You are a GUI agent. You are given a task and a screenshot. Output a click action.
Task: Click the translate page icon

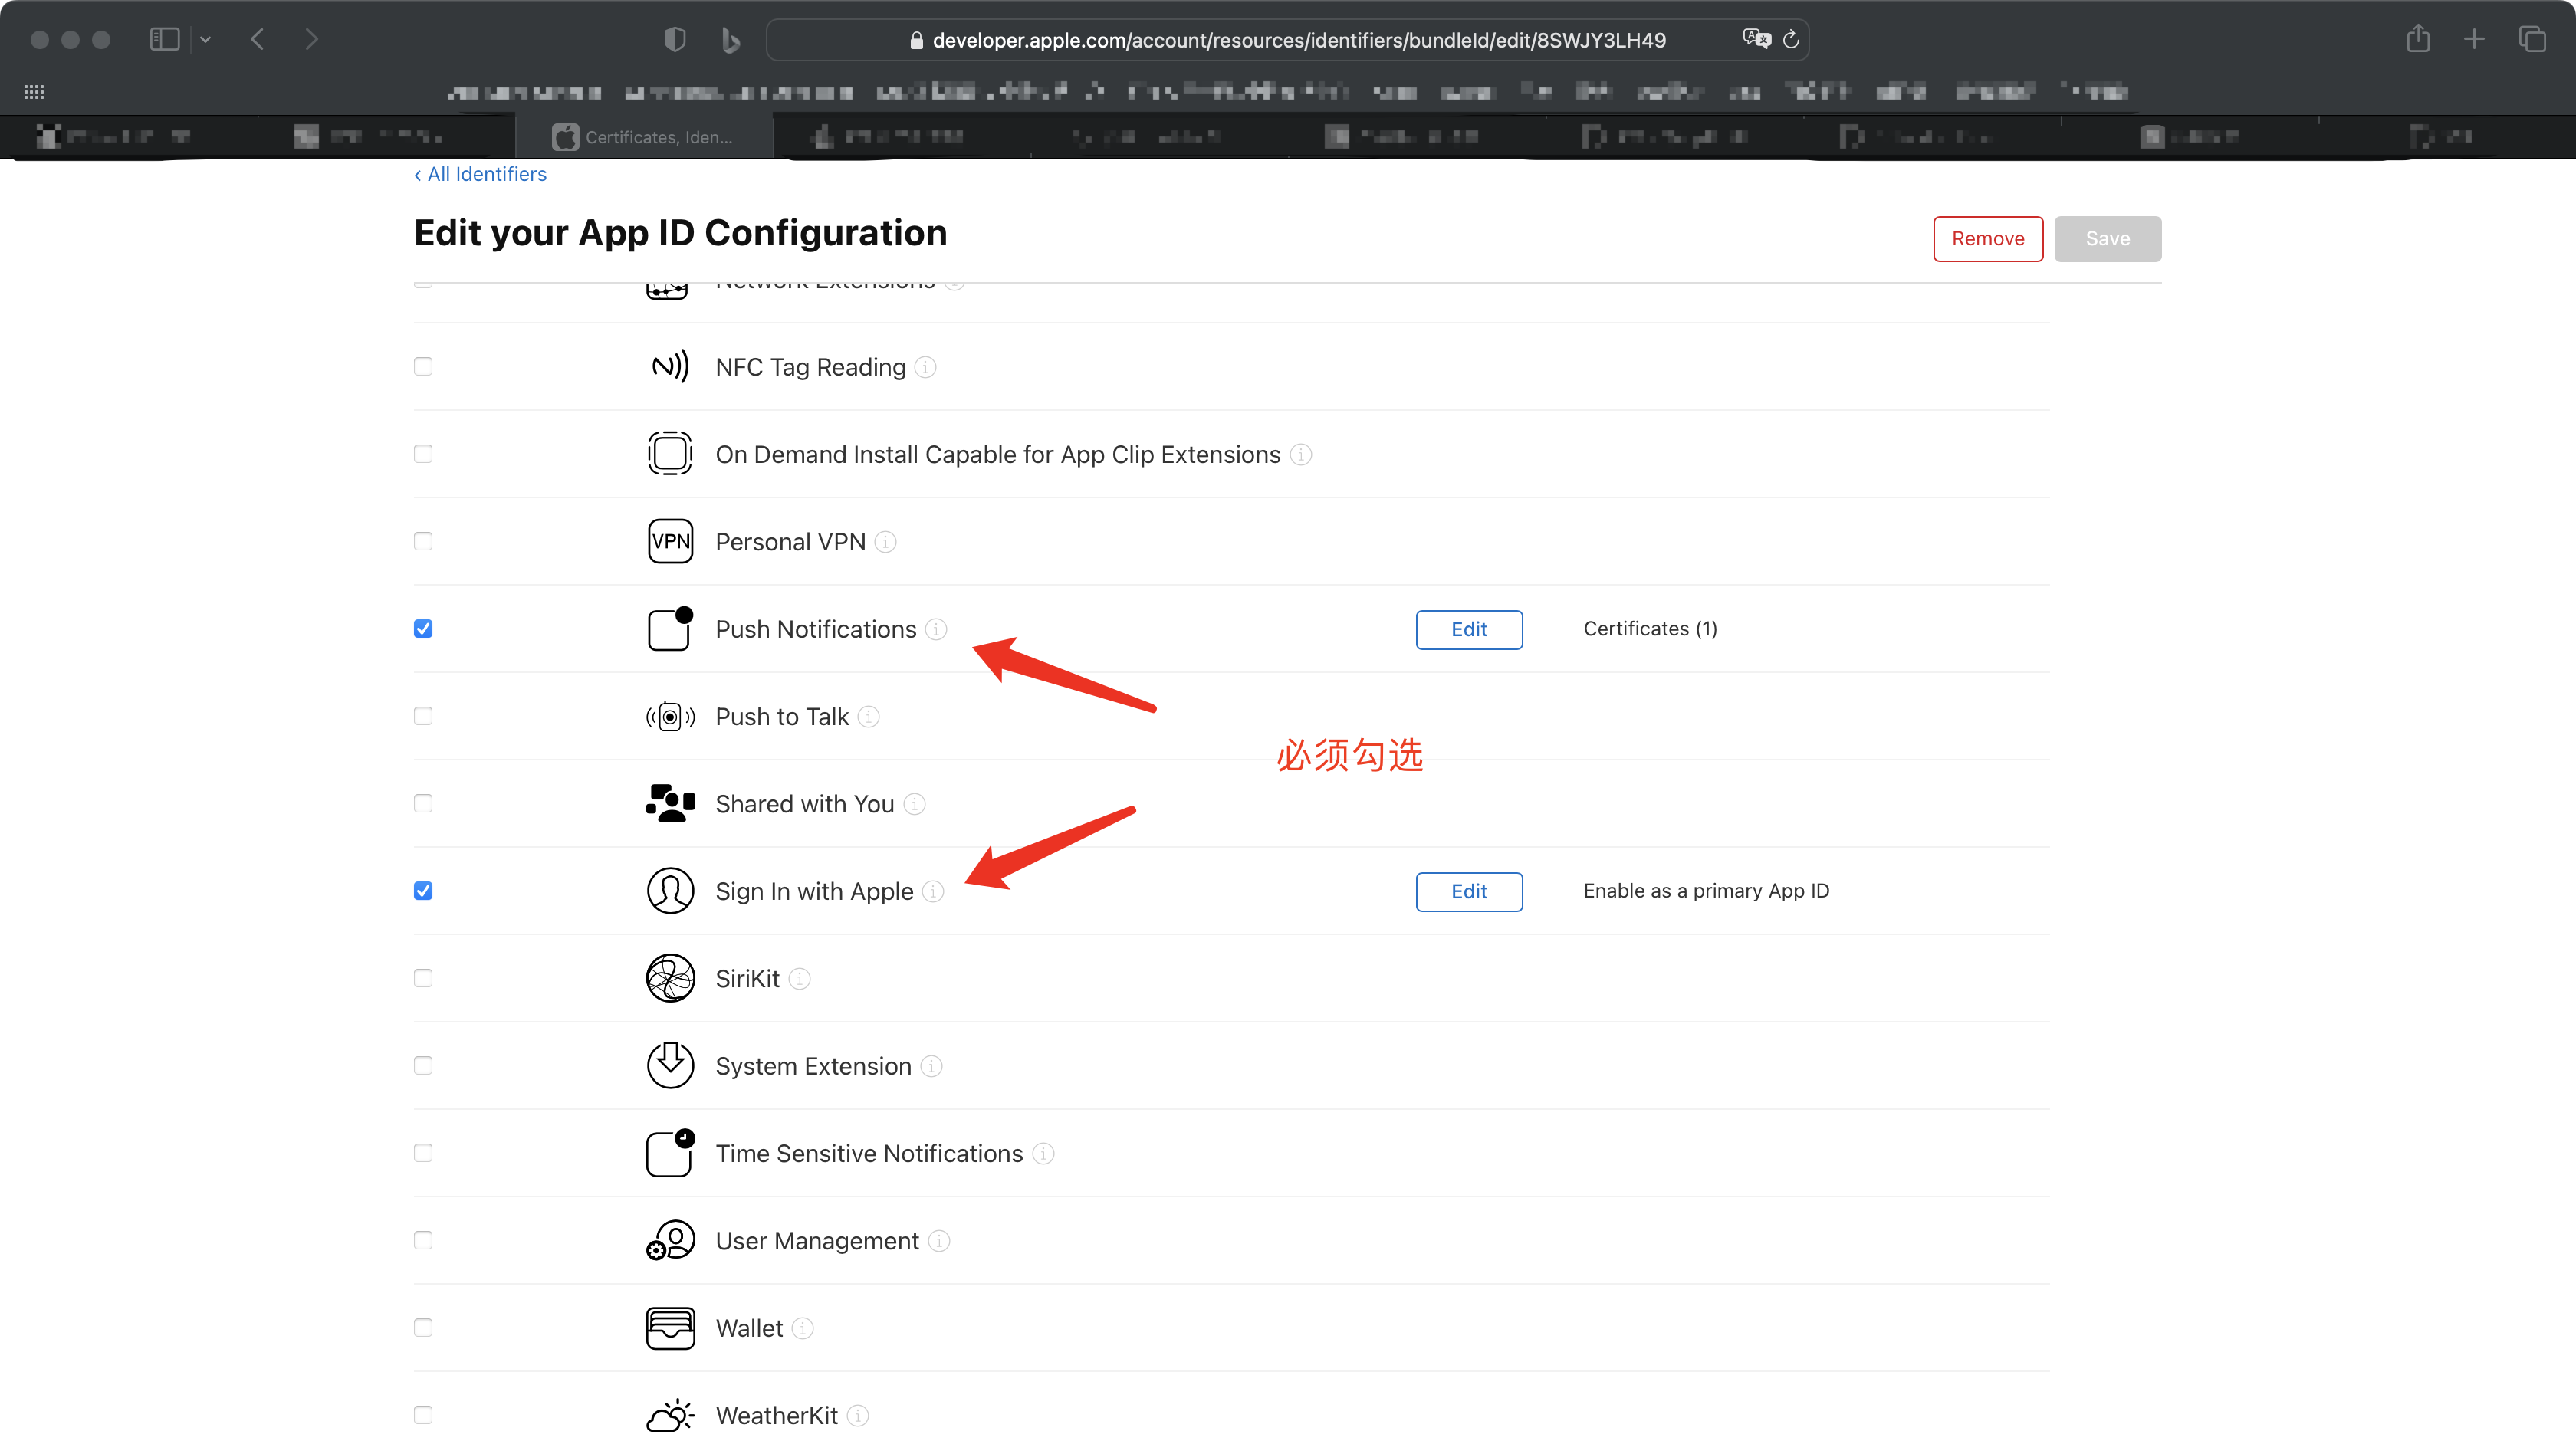(x=1756, y=39)
